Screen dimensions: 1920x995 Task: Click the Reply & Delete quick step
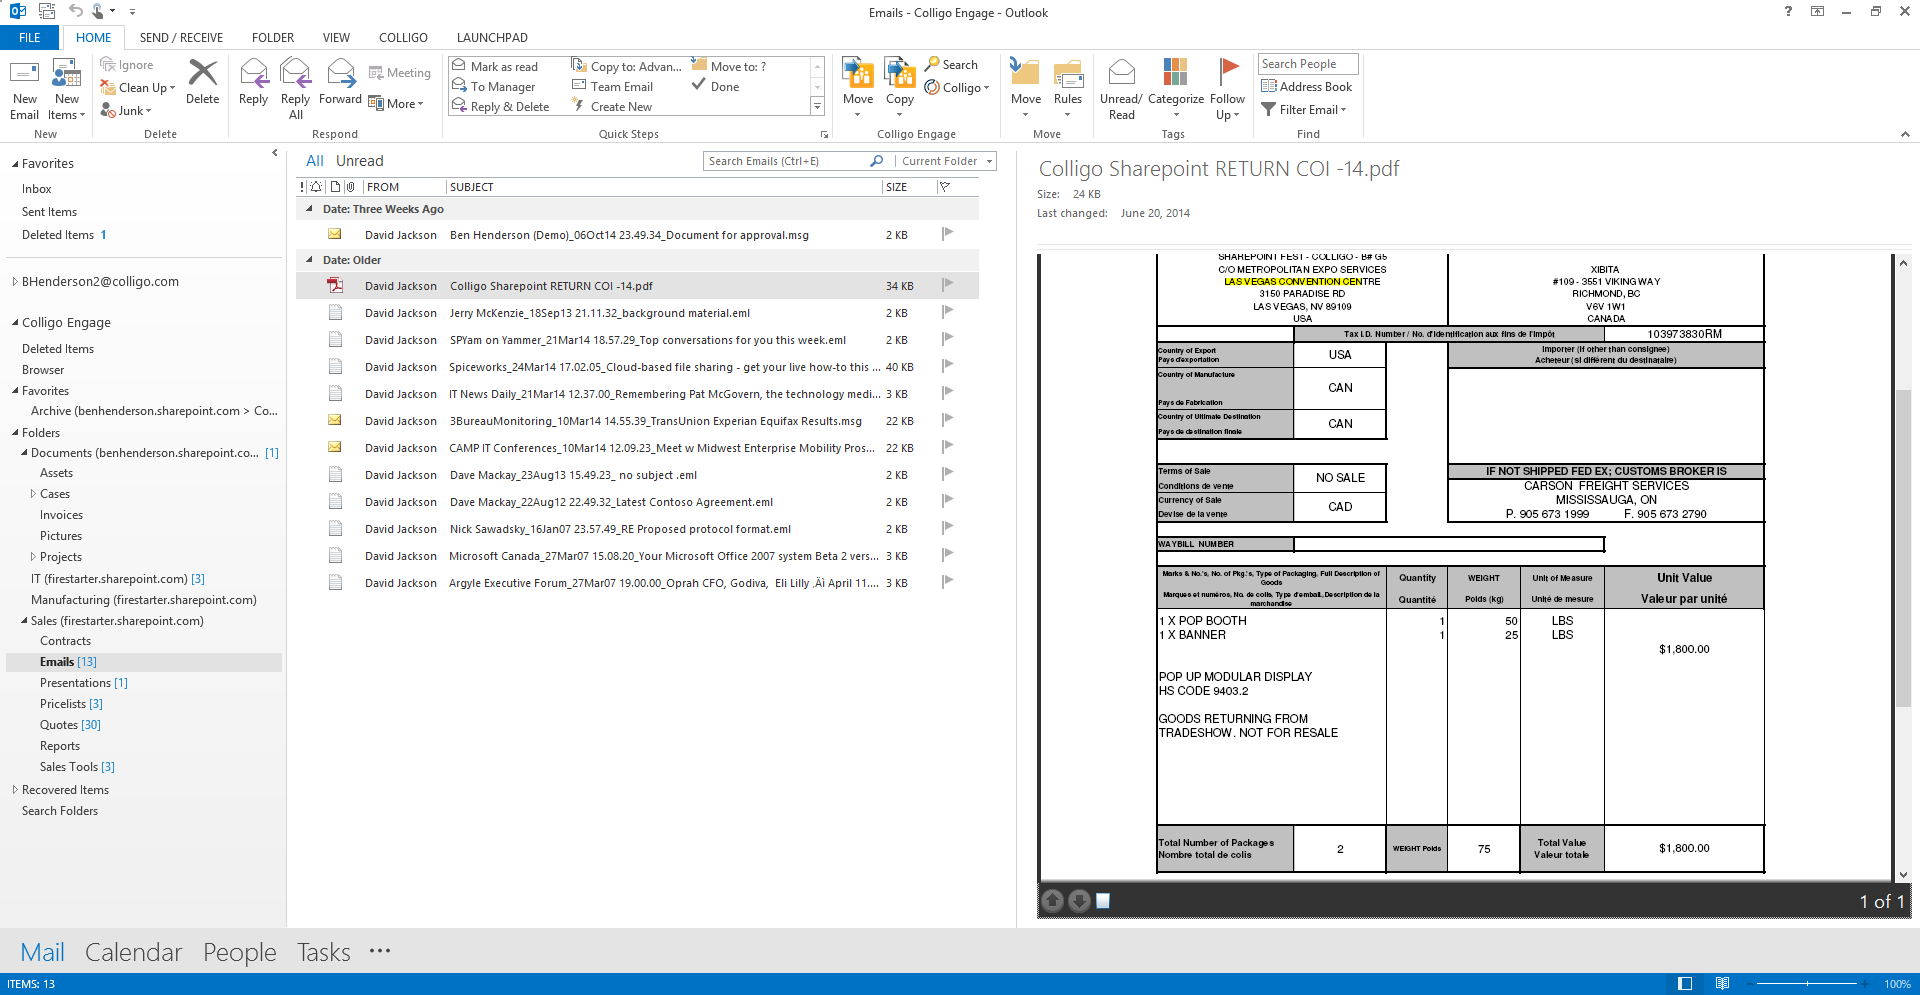(x=501, y=107)
